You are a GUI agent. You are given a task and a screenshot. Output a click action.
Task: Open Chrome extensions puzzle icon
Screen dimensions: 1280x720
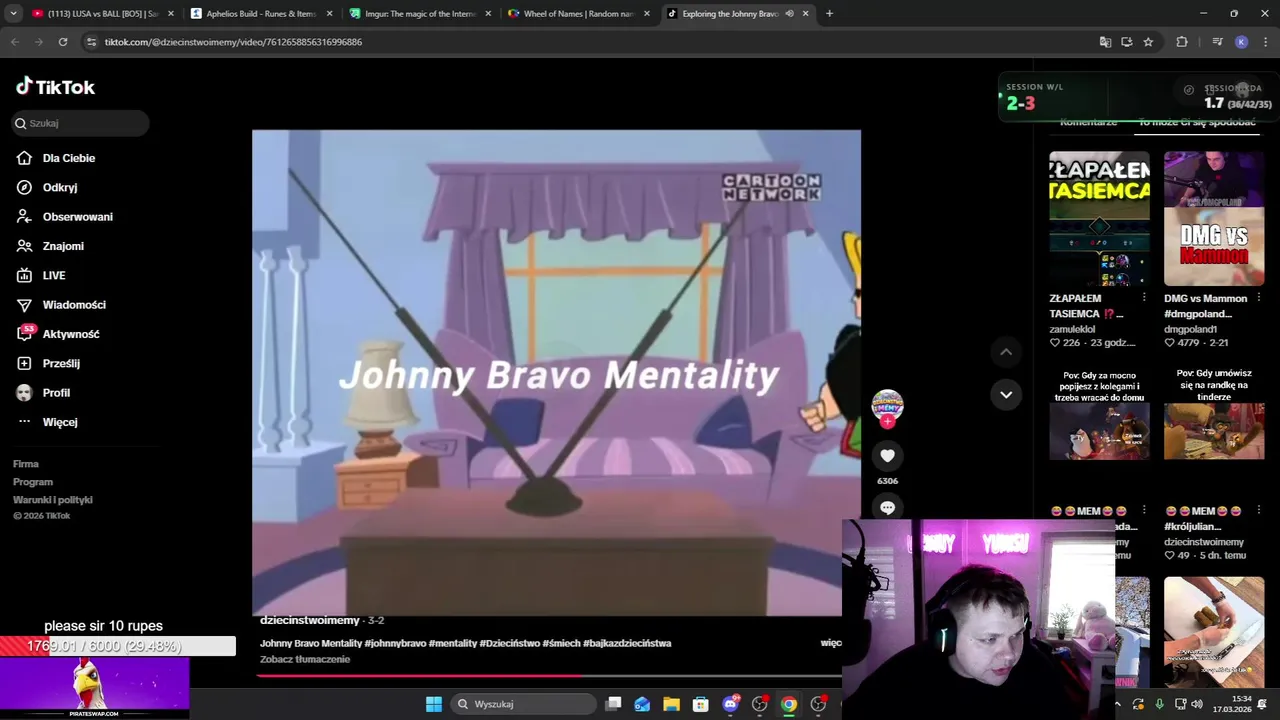pos(1181,42)
